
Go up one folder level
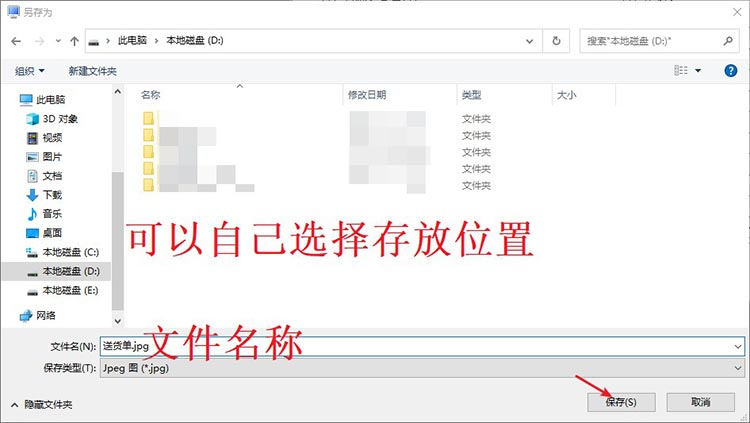click(74, 41)
